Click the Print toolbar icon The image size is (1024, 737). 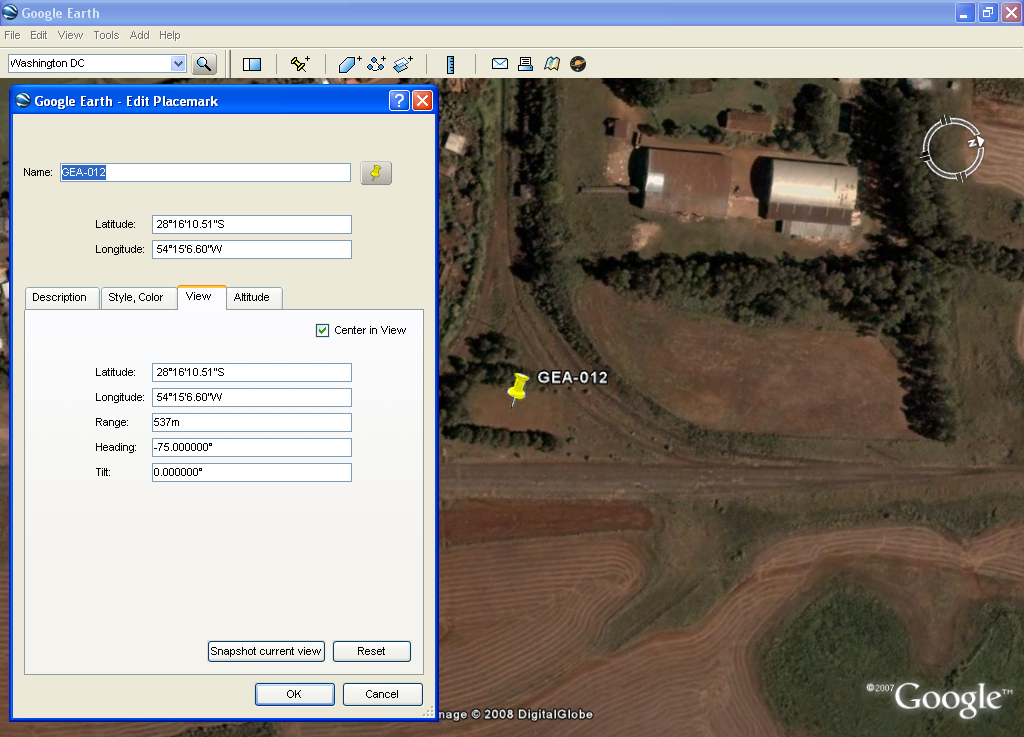(x=525, y=63)
